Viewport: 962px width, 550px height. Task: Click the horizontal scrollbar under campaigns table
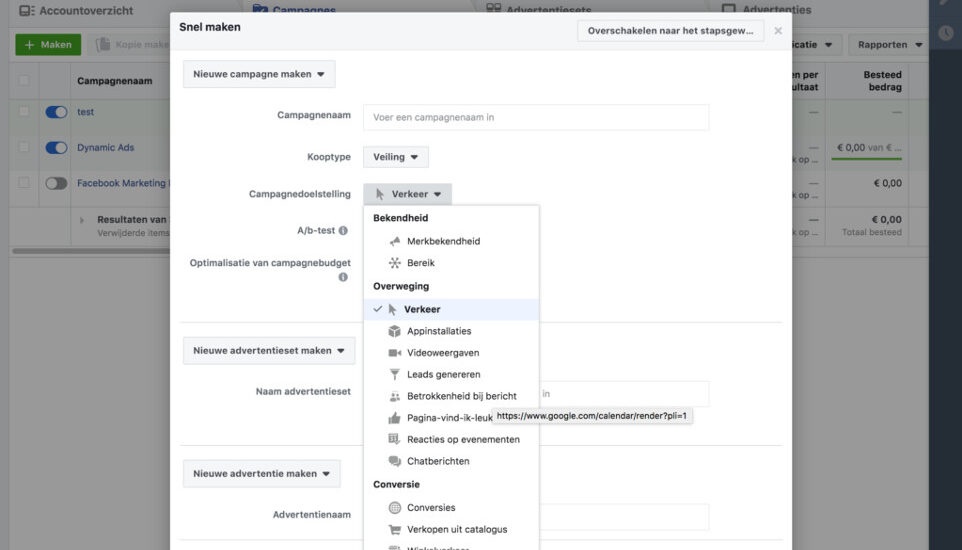[x=91, y=251]
